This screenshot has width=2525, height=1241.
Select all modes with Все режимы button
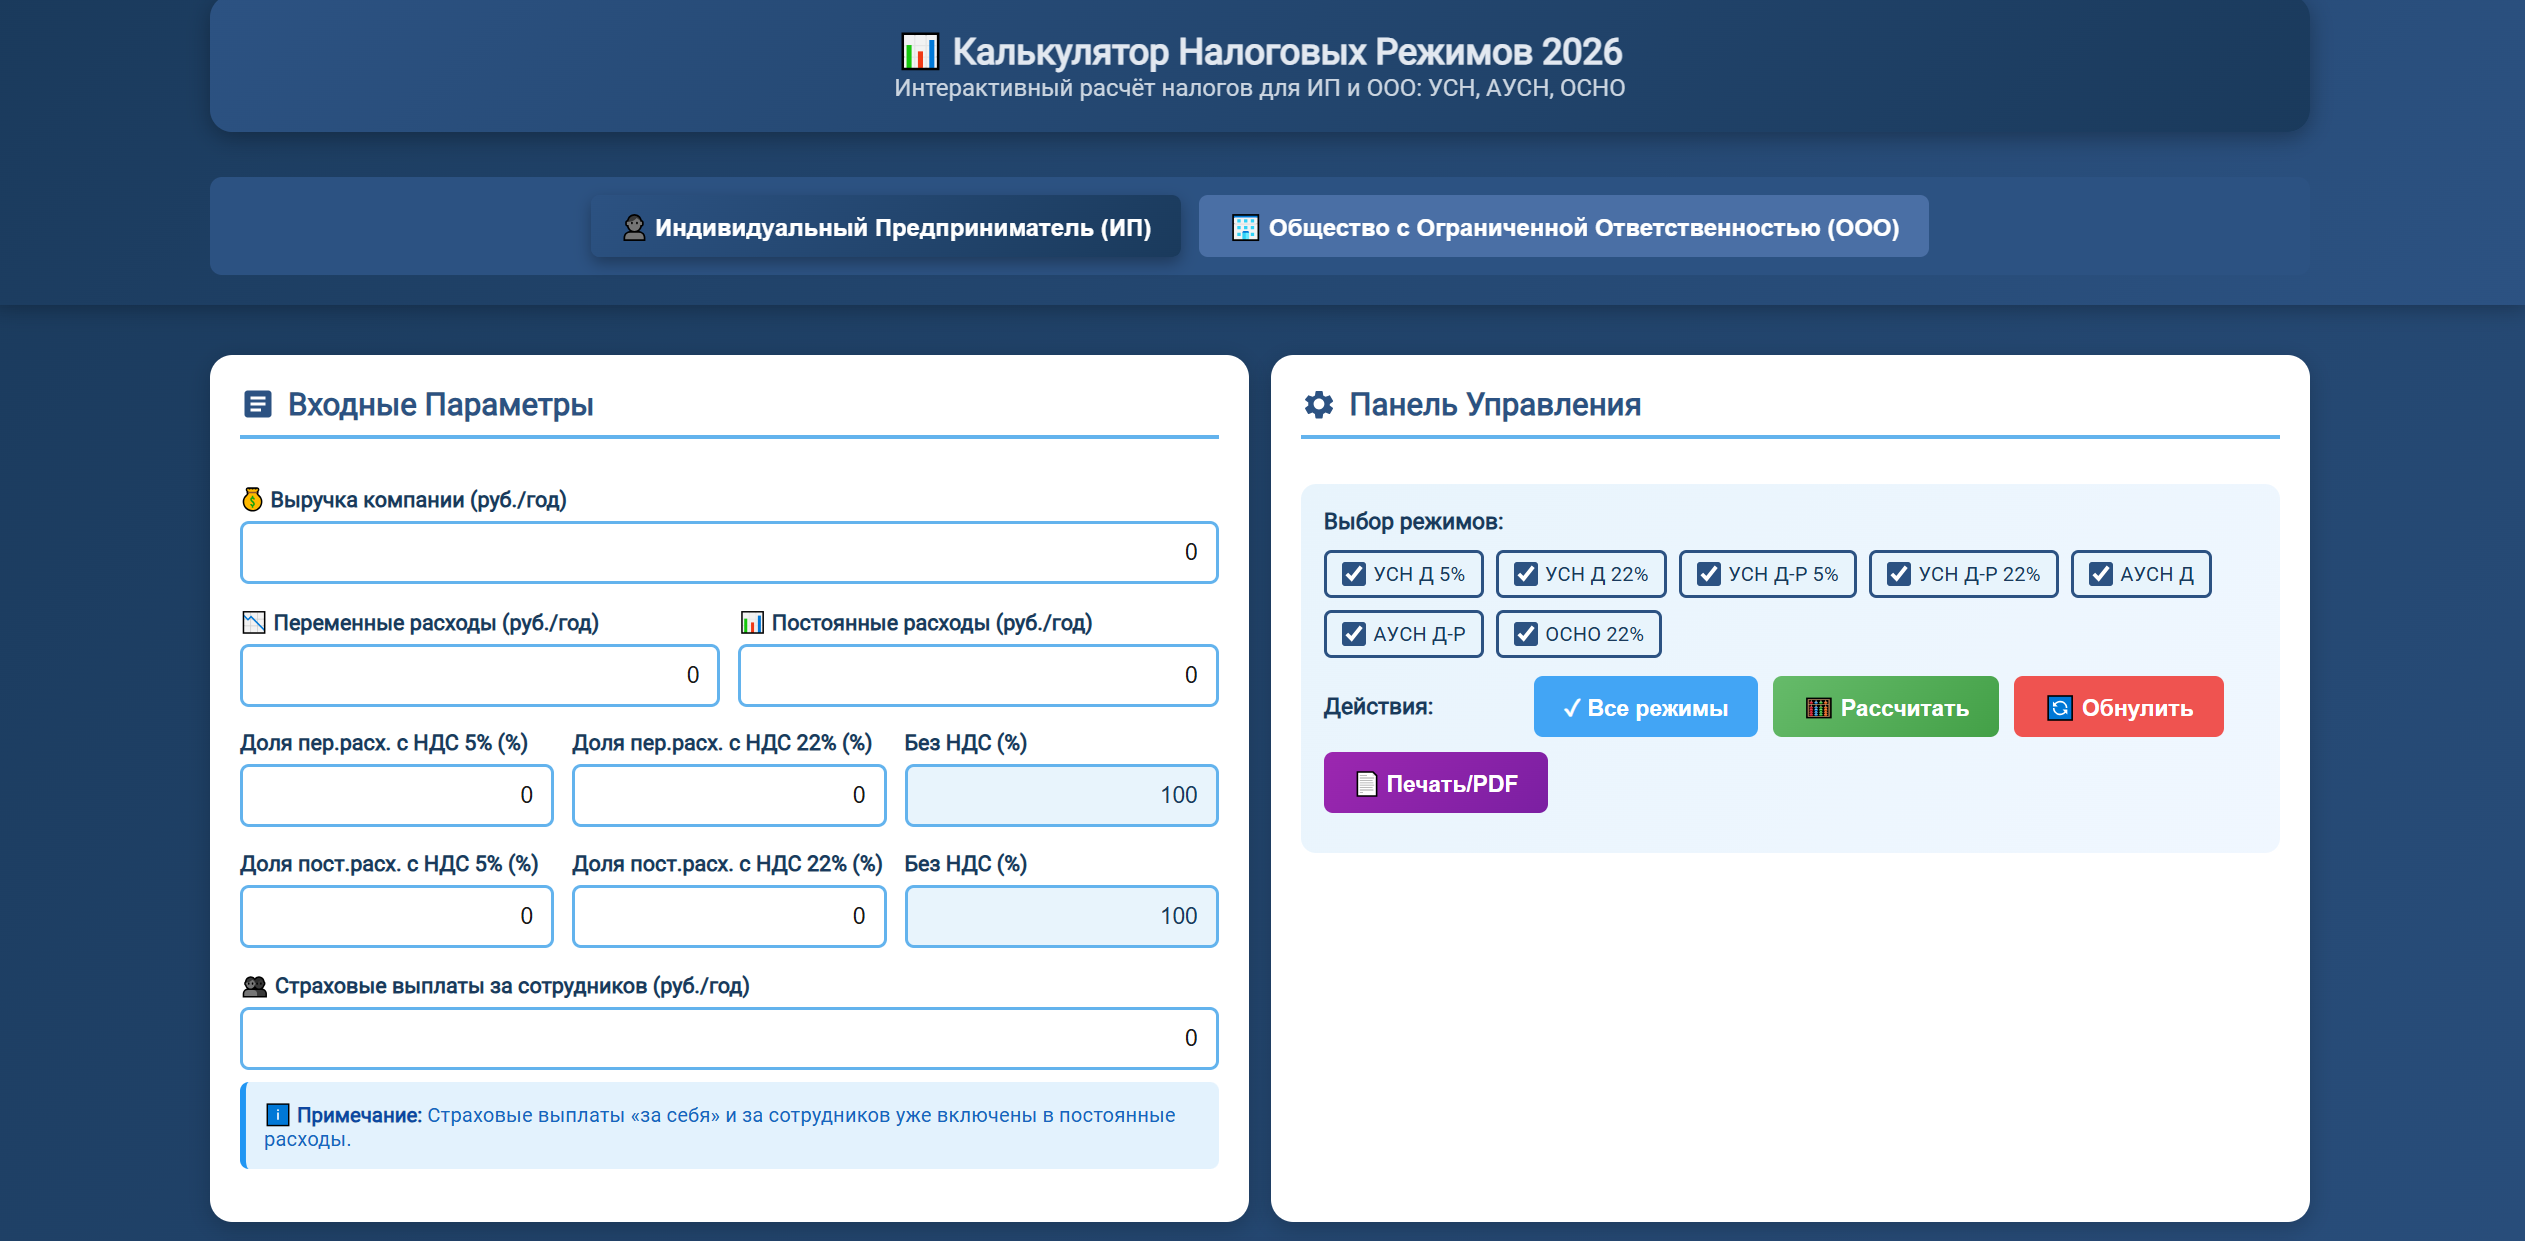pos(1646,707)
